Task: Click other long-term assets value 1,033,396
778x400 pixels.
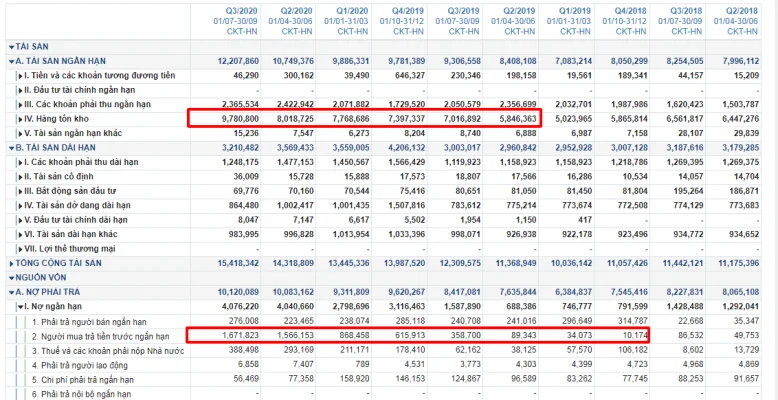Action: coord(405,234)
